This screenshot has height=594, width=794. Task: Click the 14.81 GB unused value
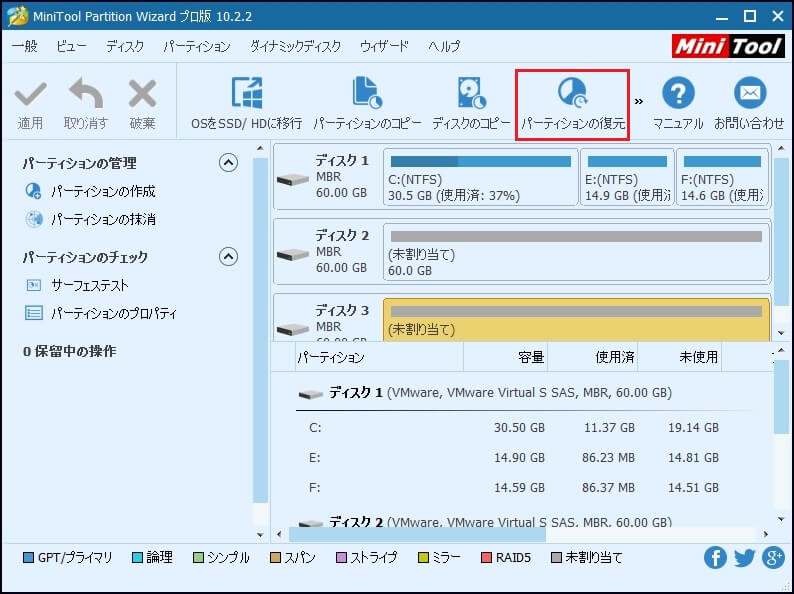point(693,458)
